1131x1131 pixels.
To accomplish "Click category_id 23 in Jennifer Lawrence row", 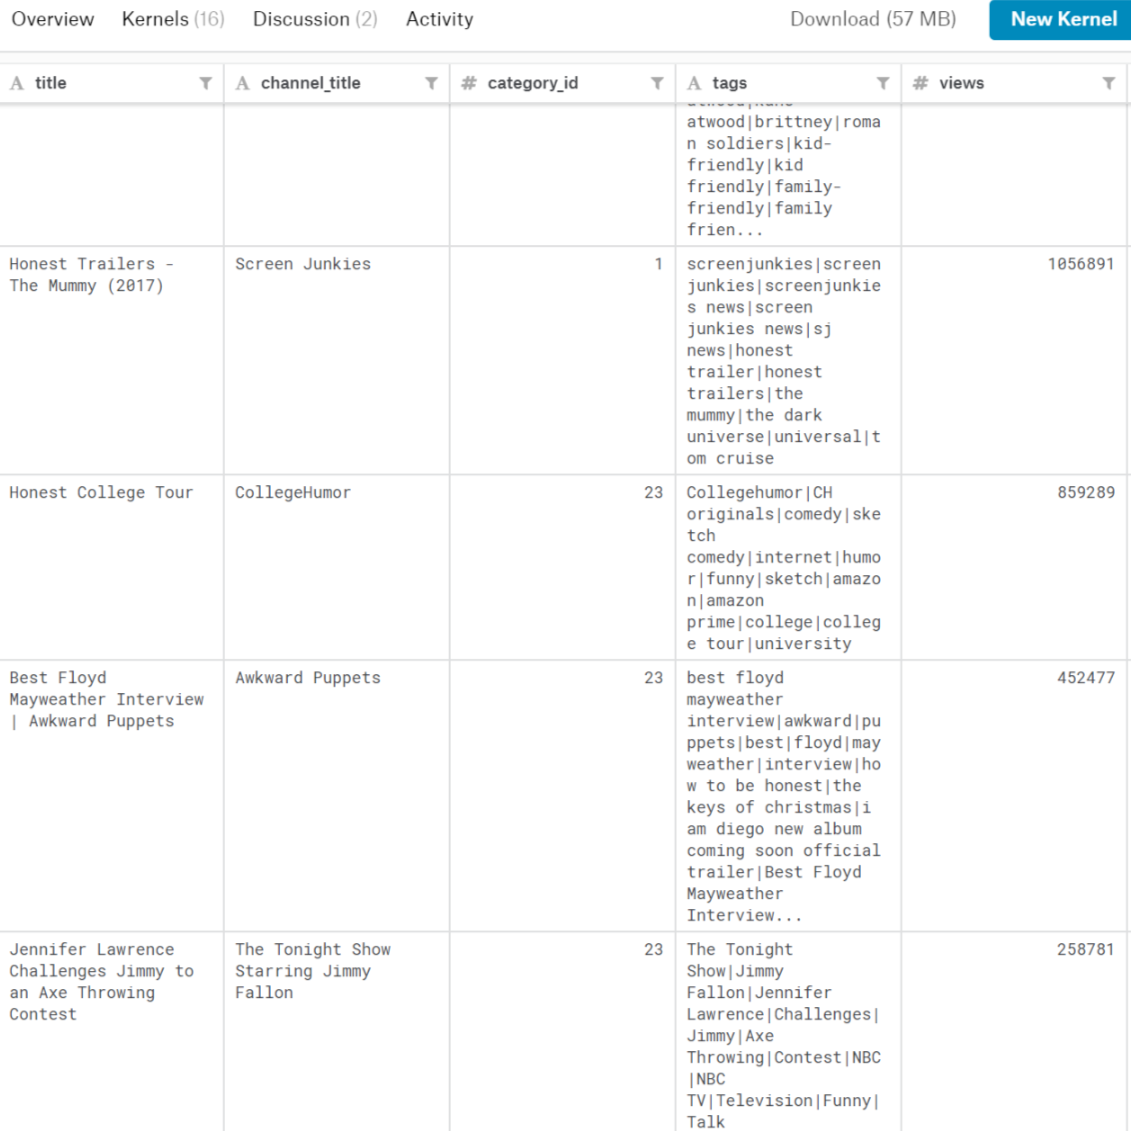I will [653, 950].
